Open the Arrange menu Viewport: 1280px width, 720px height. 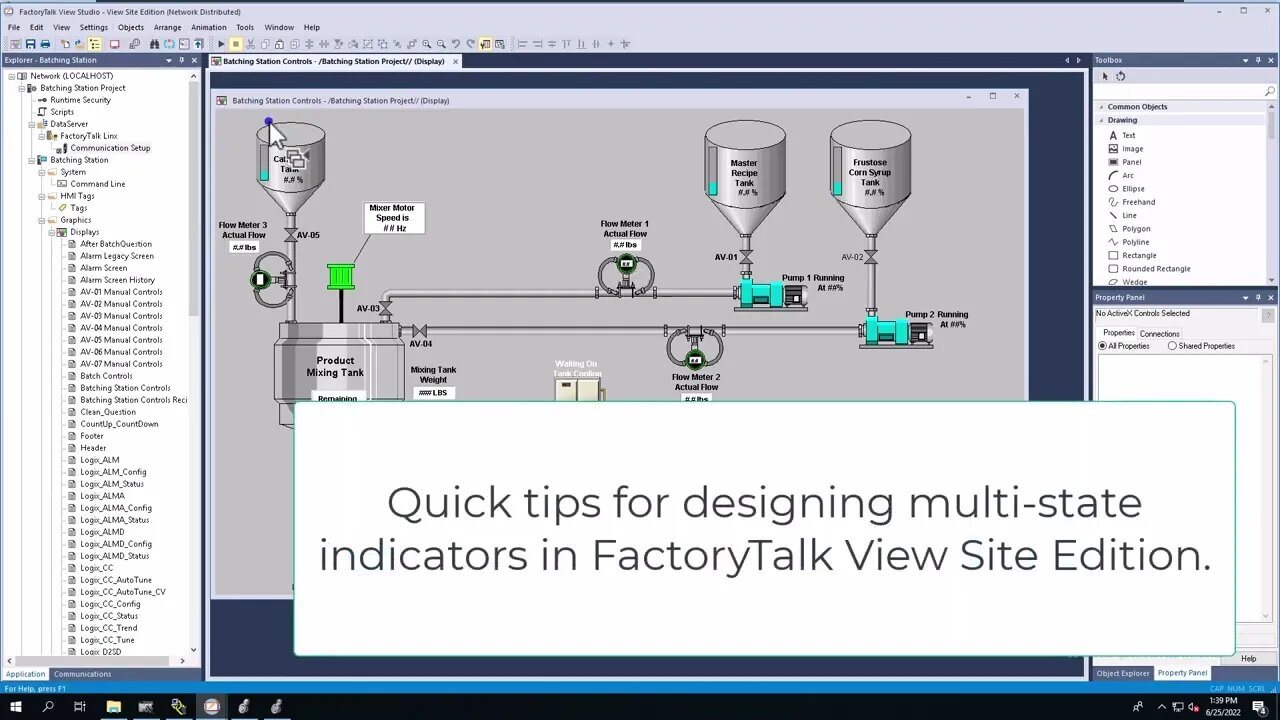(168, 27)
